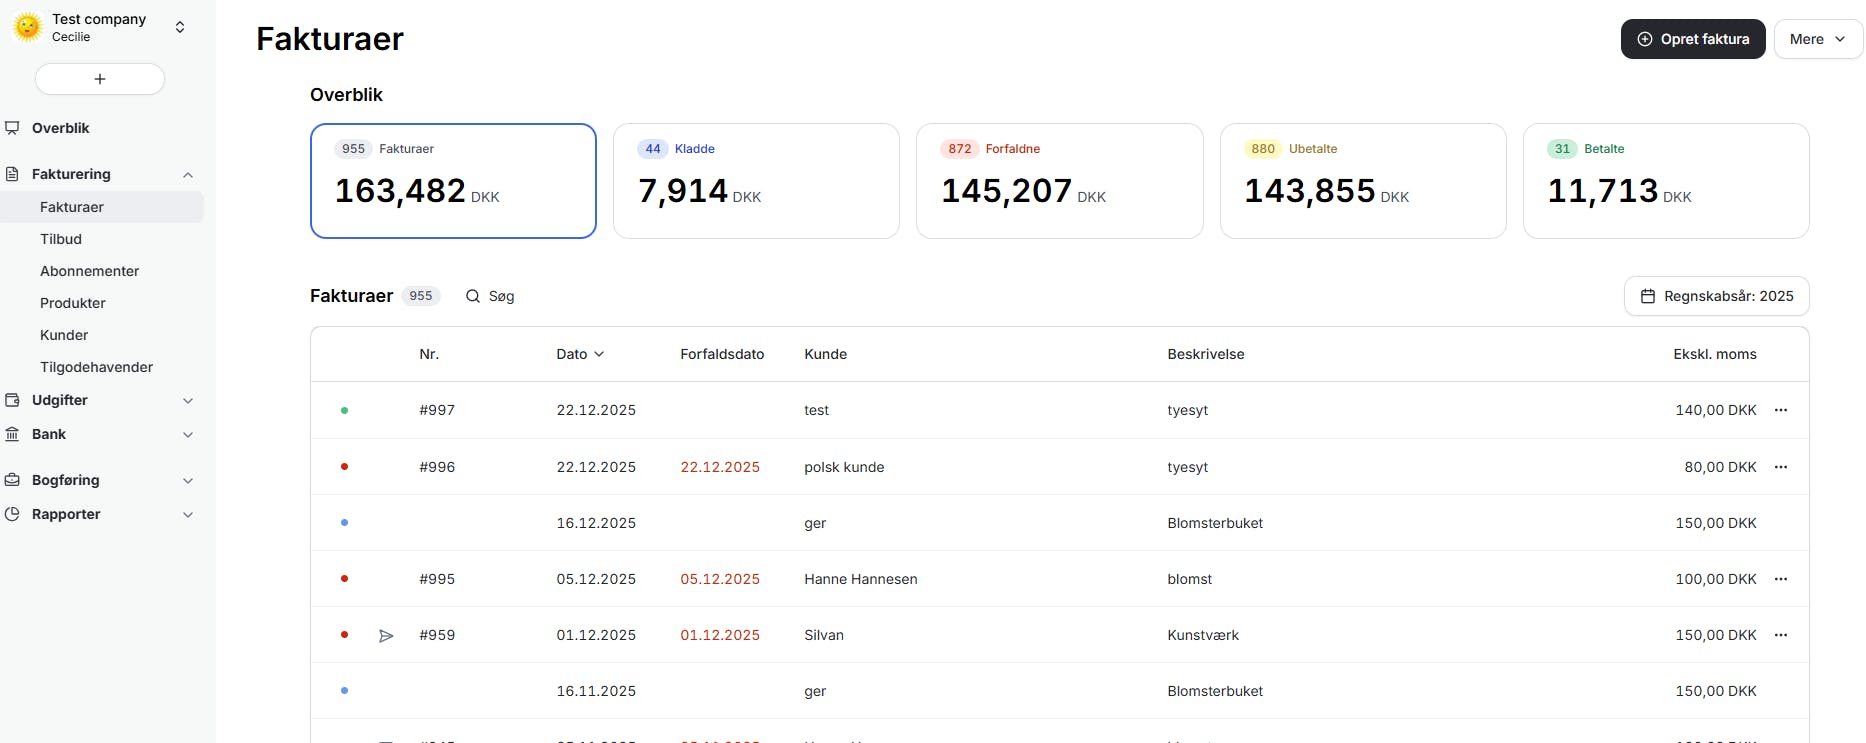Screen dimensions: 1866x743
Task: Click the search magnifier icon
Action: coord(473,296)
